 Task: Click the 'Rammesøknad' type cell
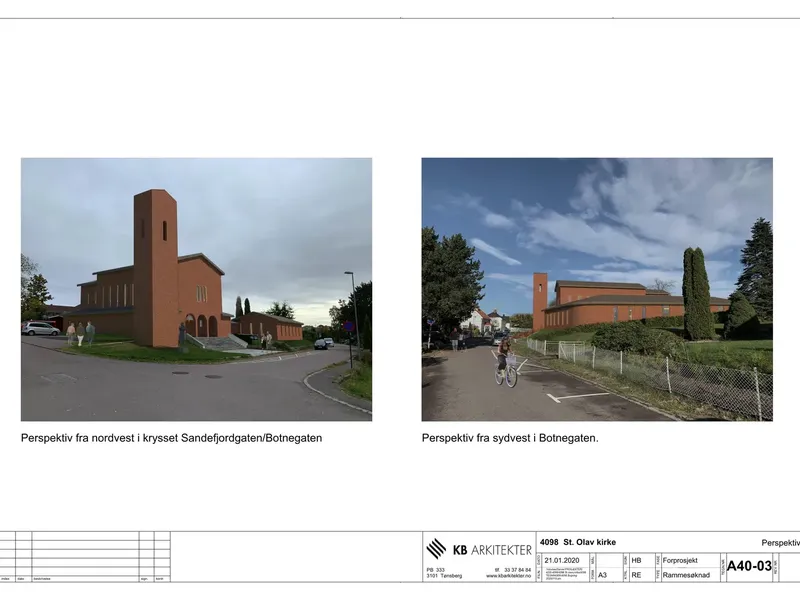686,575
